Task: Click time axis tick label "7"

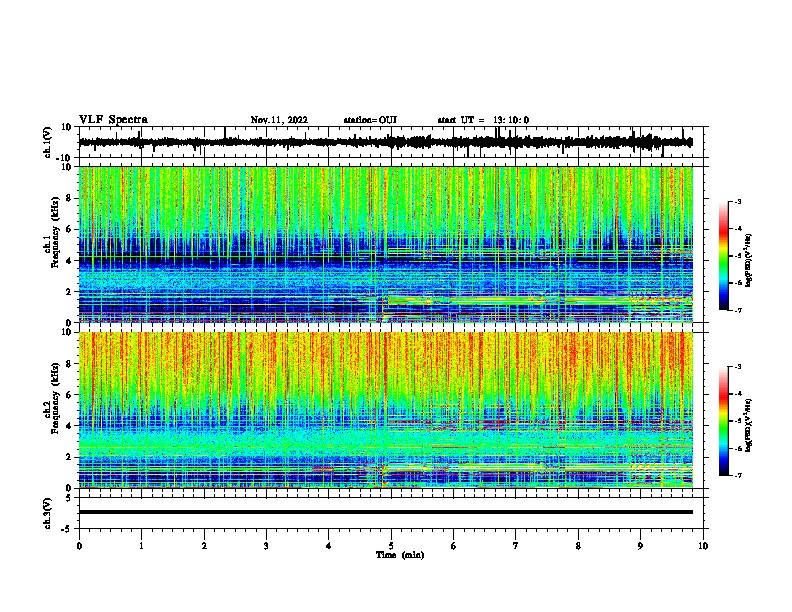Action: click(x=516, y=546)
